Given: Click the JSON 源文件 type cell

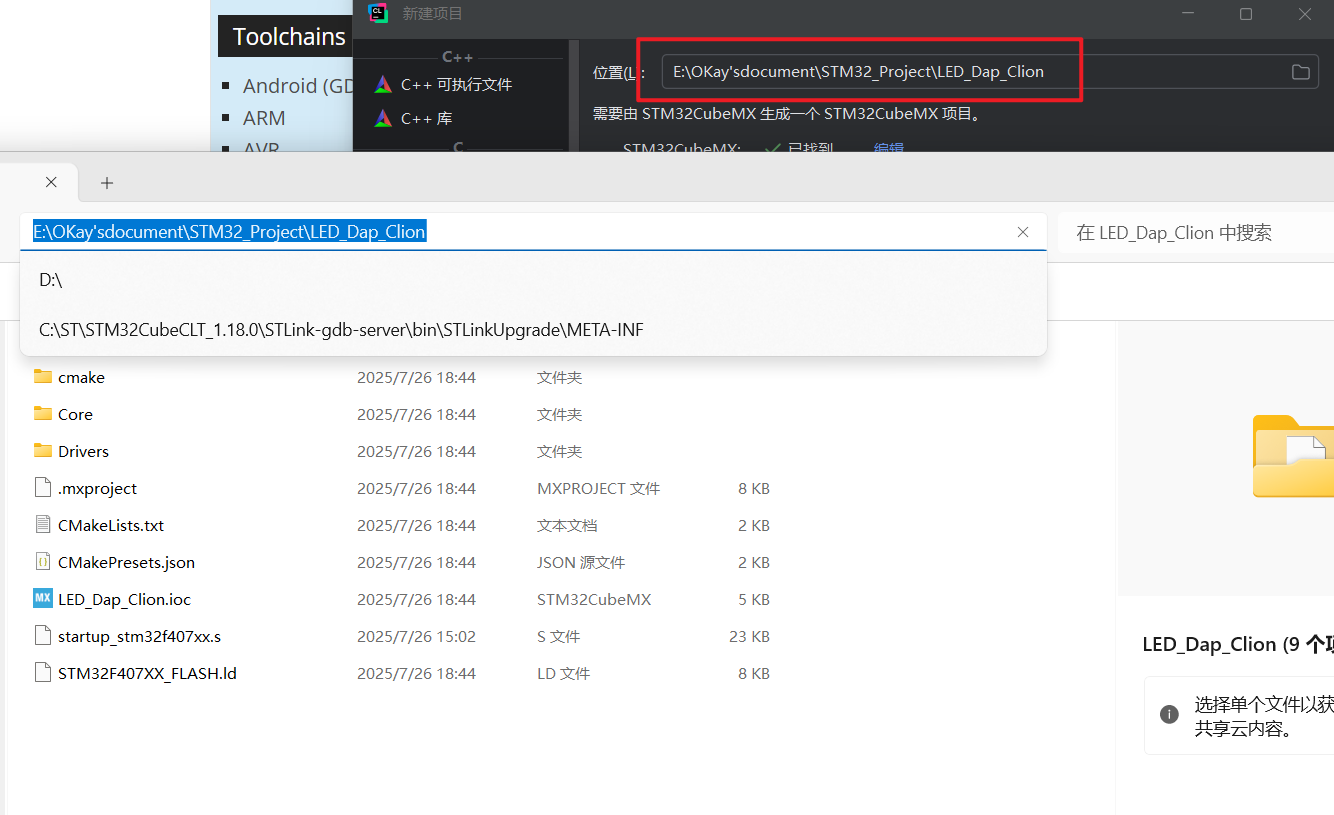Looking at the screenshot, I should point(581,562).
